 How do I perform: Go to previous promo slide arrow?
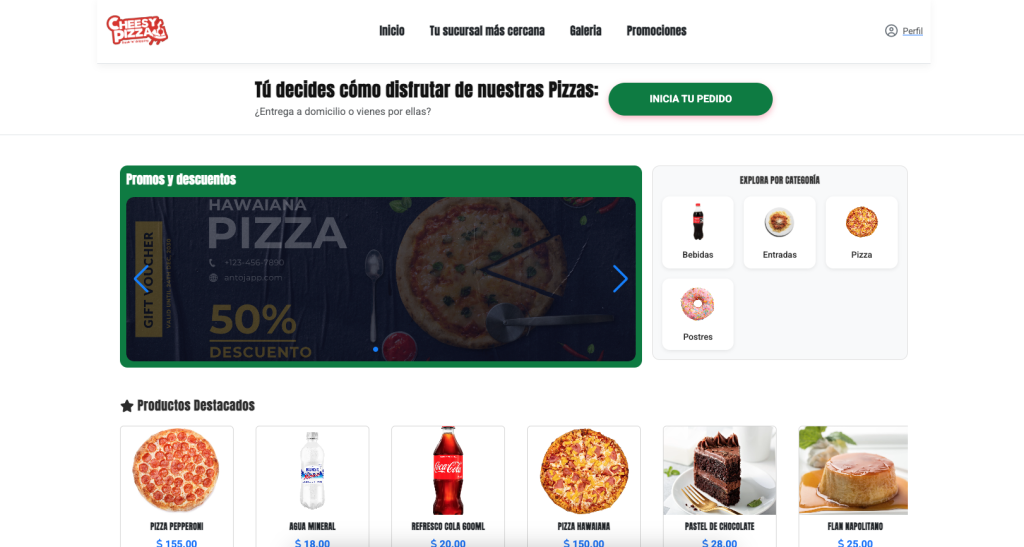click(x=142, y=279)
